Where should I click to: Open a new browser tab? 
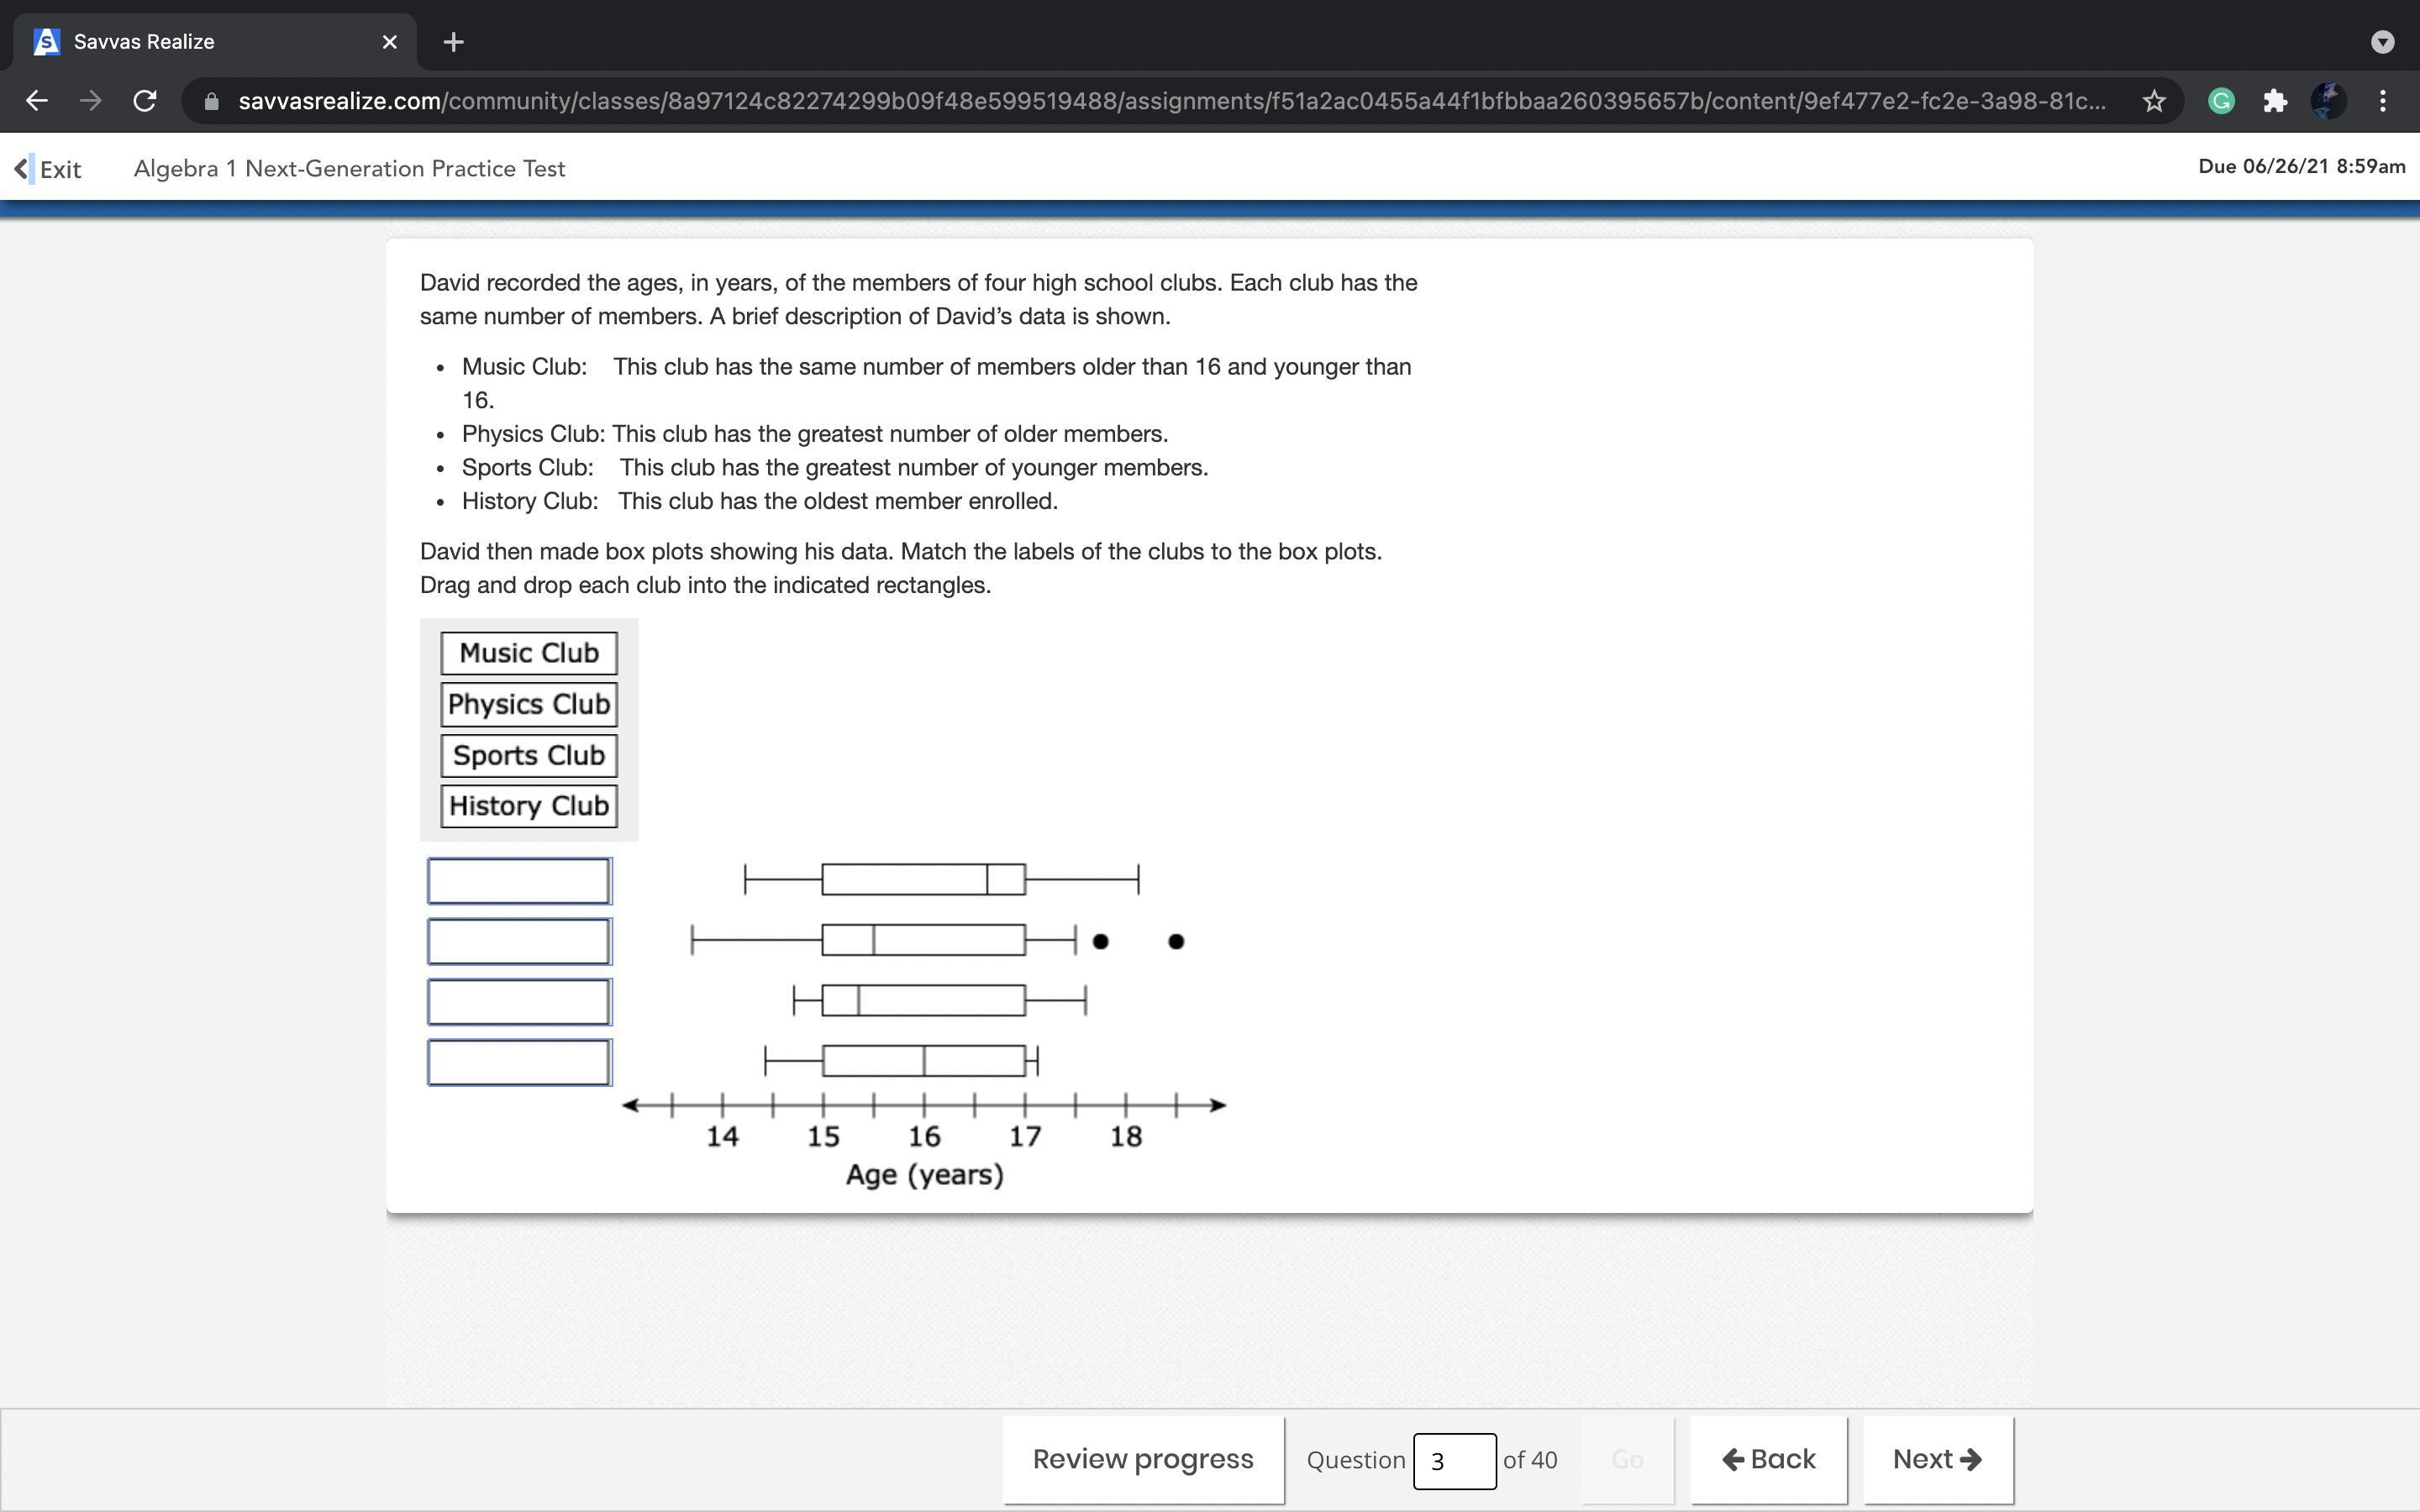453,42
